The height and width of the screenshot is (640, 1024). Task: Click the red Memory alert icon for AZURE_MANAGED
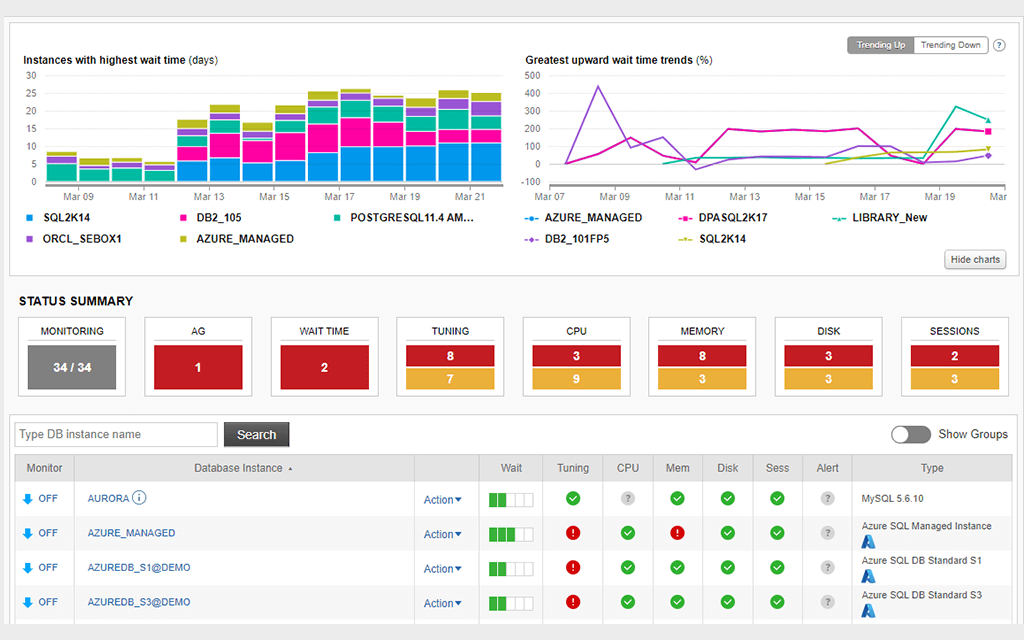pyautogui.click(x=677, y=533)
